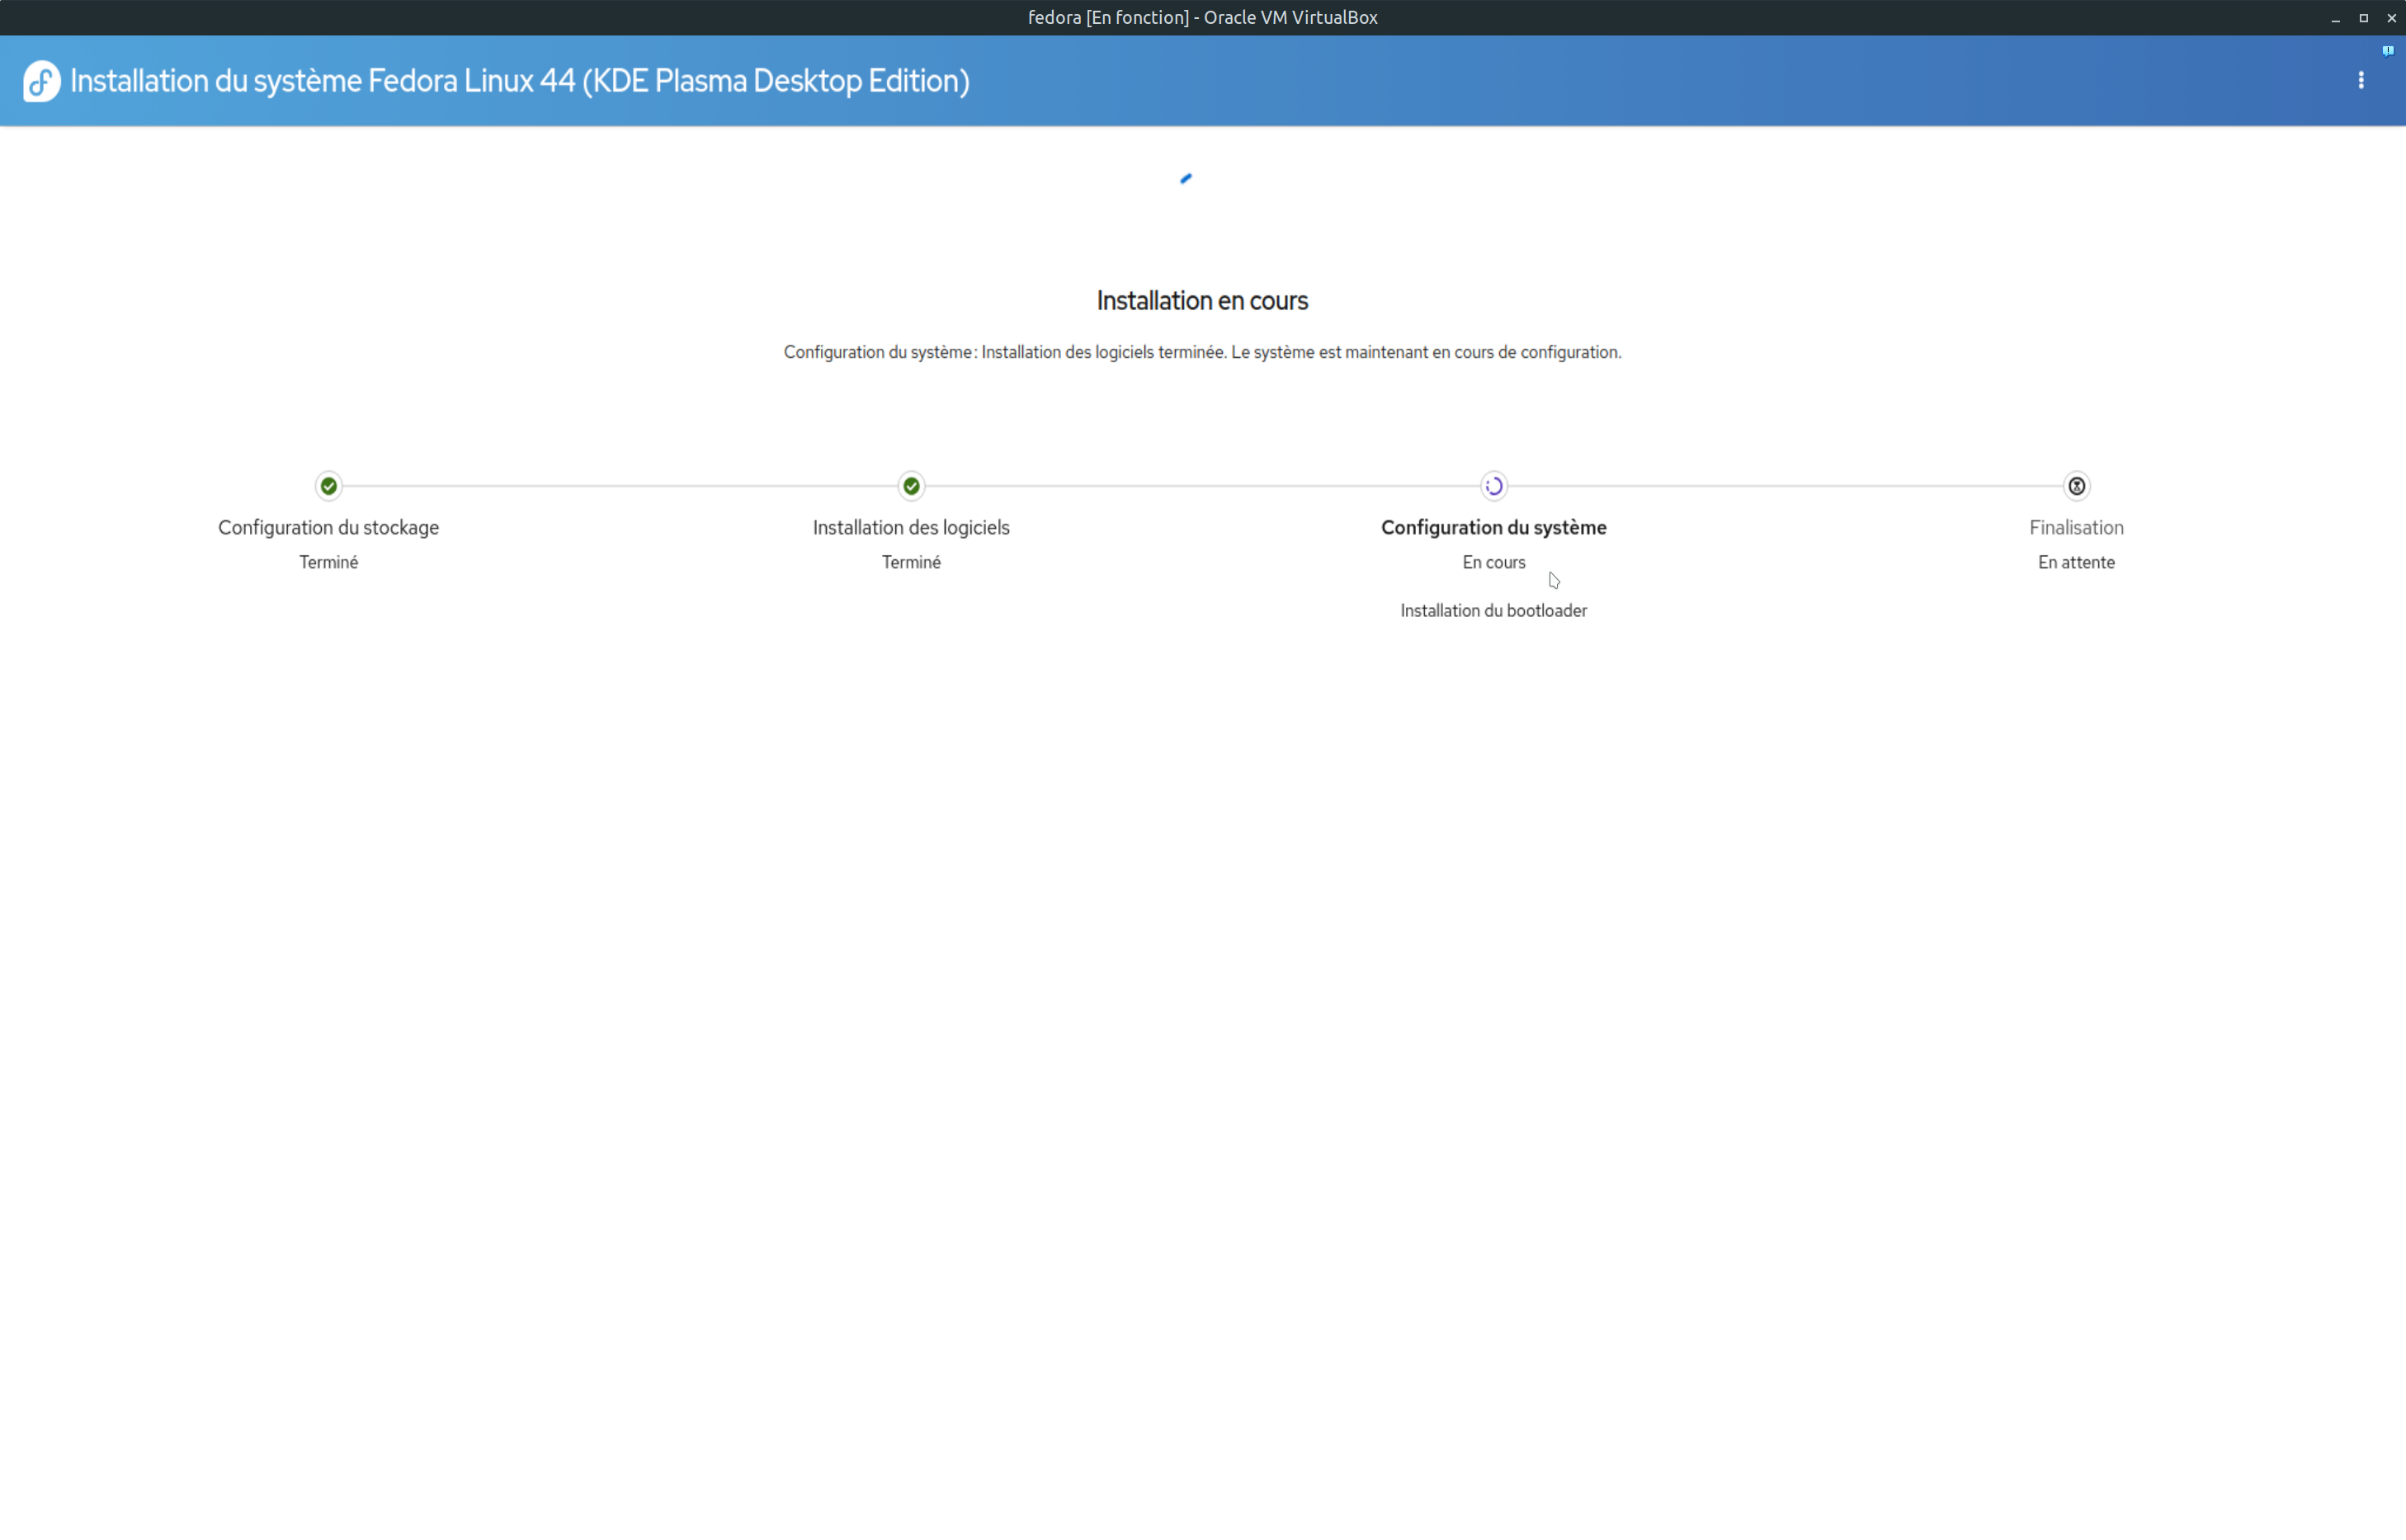Click the installer title "Installation du système Fedora Linux 44"
The width and height of the screenshot is (2406, 1540).
(x=520, y=81)
